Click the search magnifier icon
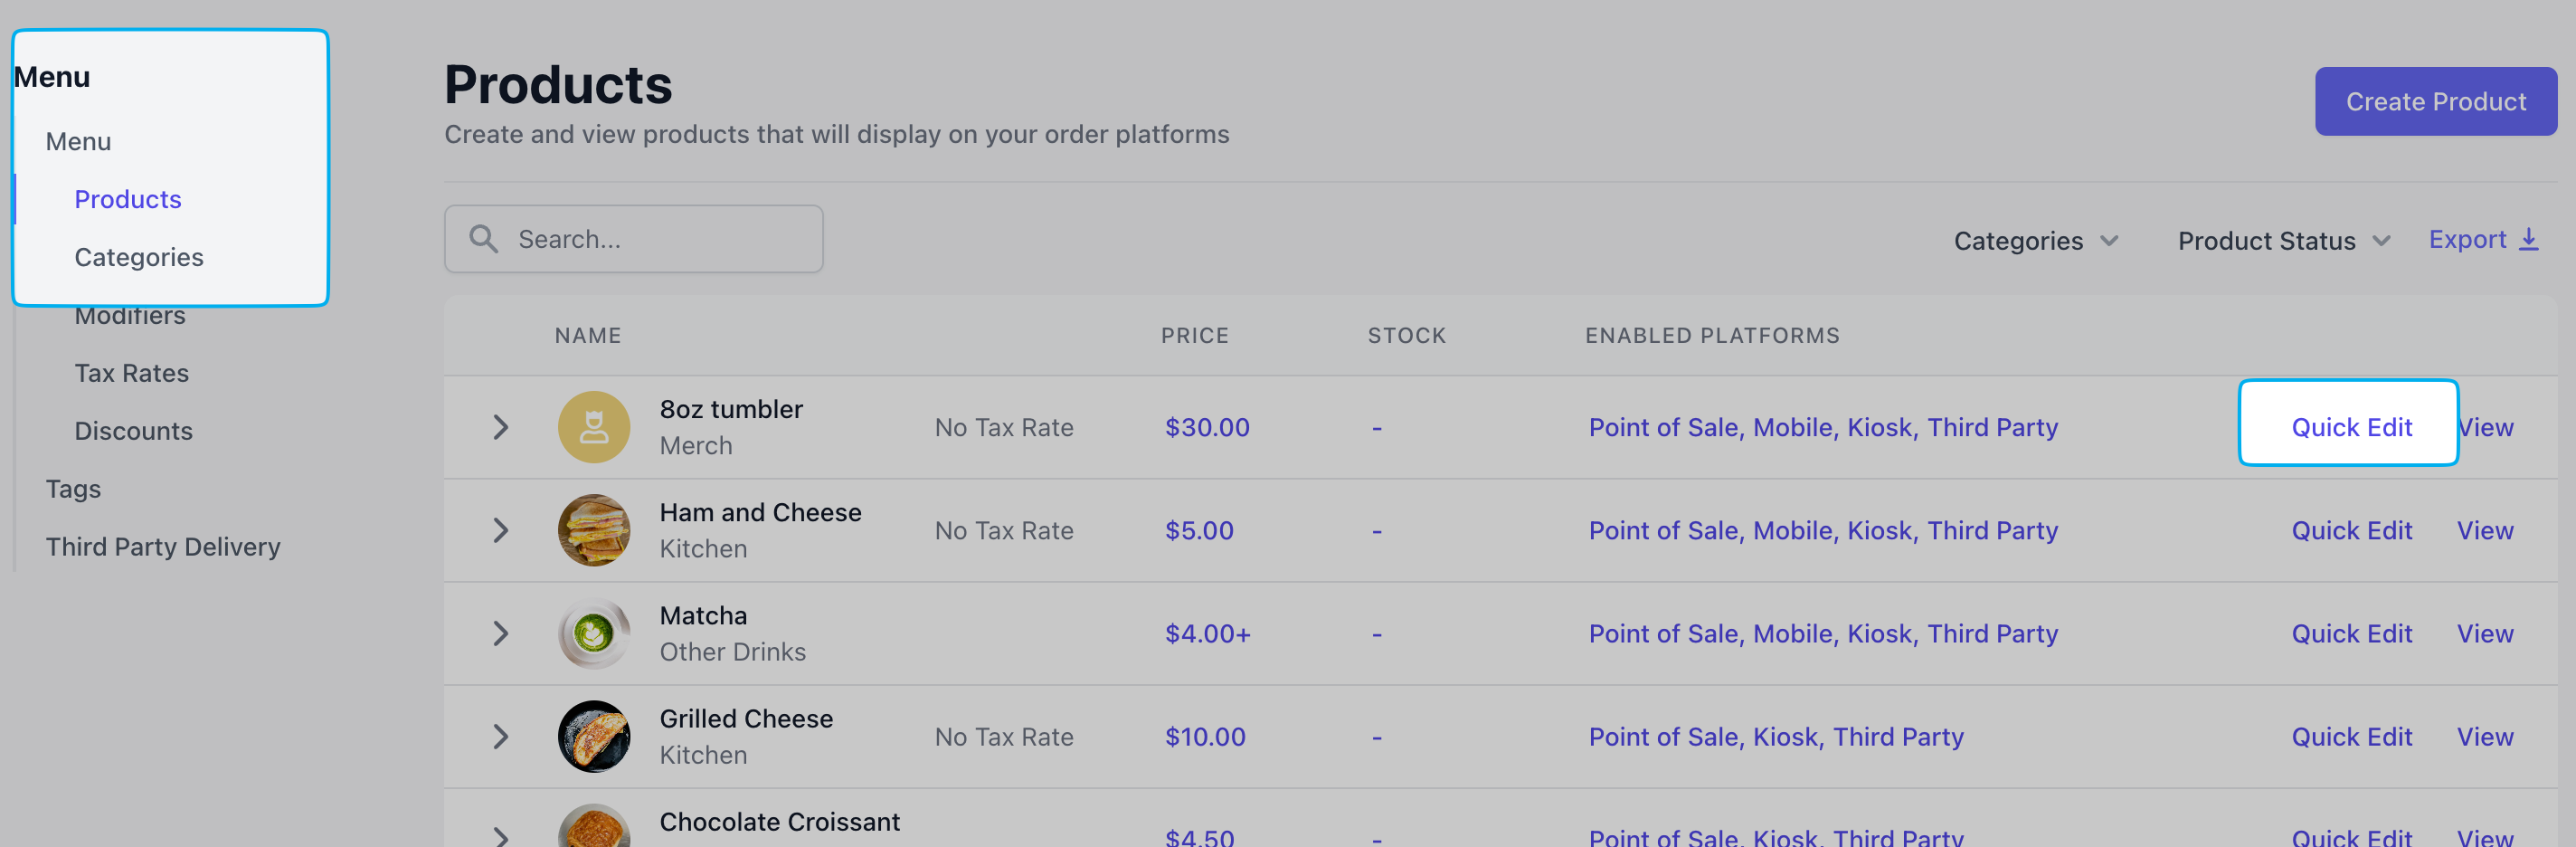 pyautogui.click(x=484, y=239)
